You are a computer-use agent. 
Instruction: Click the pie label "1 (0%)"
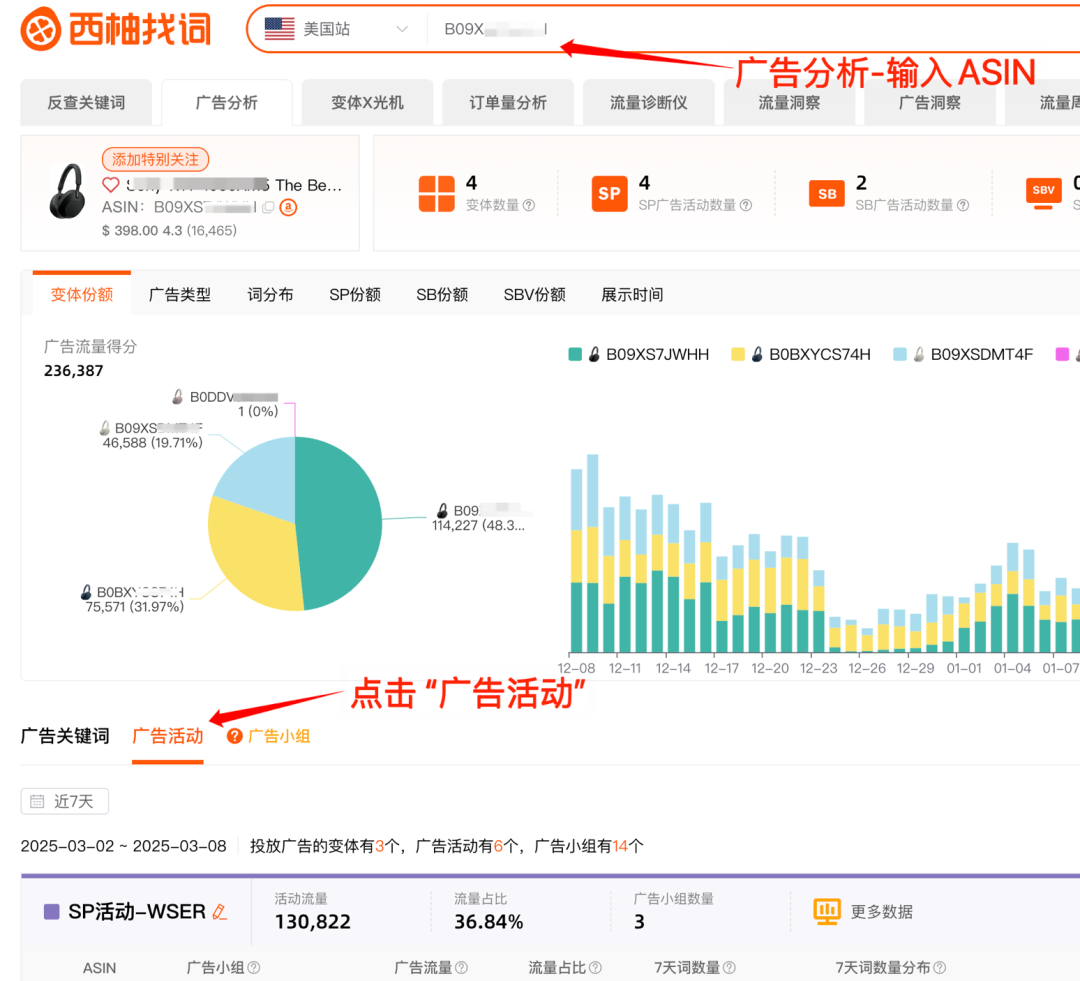[258, 411]
